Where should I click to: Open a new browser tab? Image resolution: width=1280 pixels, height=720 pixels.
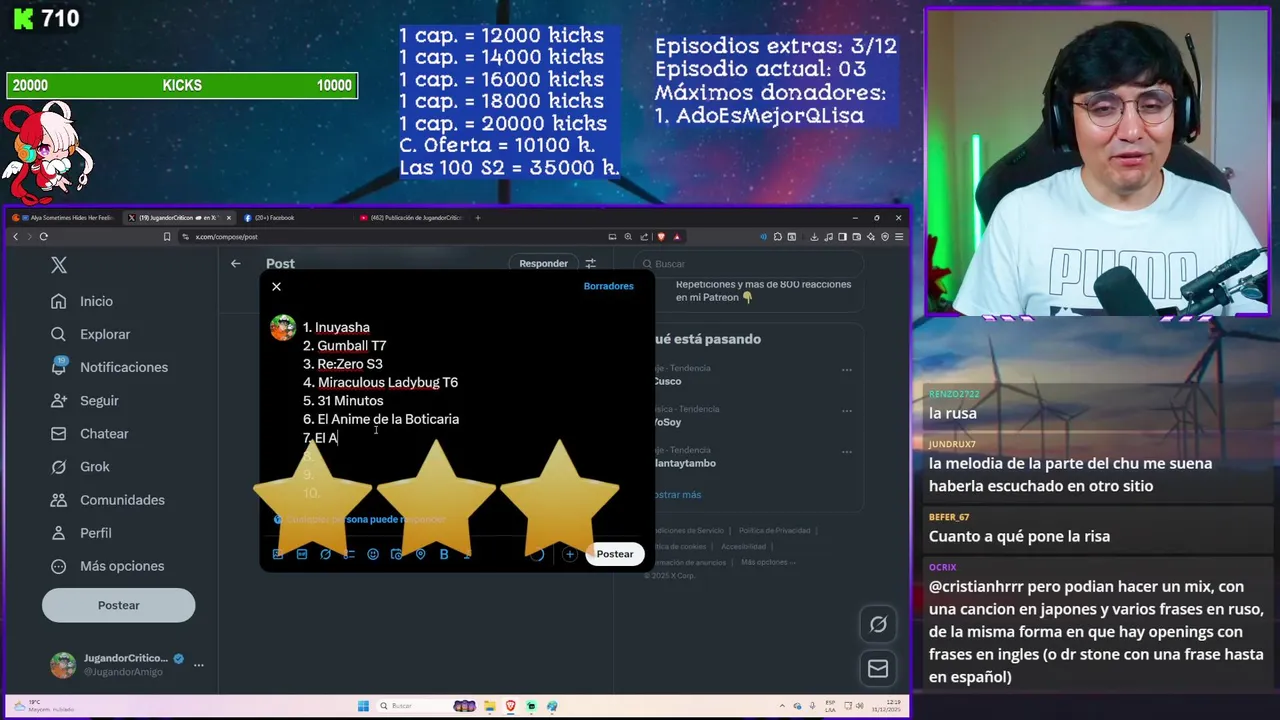click(477, 218)
